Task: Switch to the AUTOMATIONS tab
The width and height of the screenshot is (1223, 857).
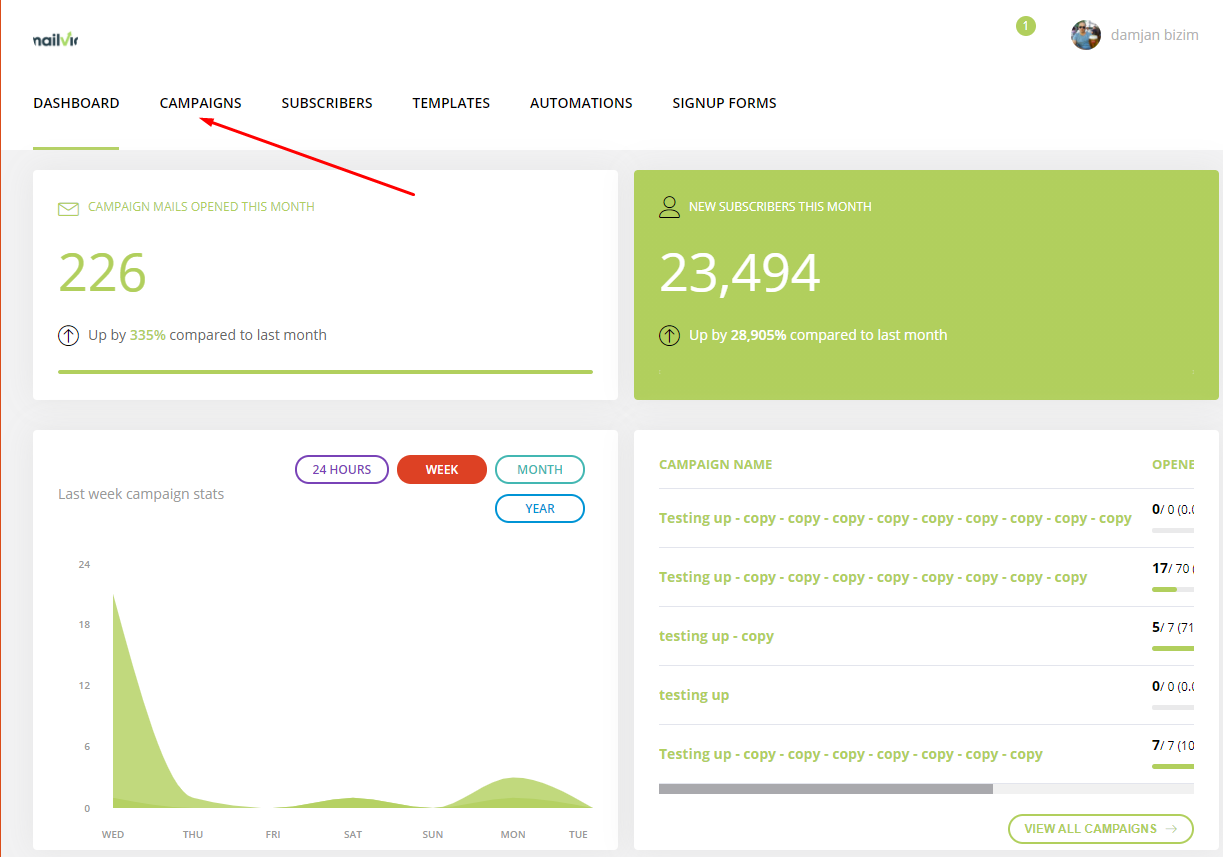Action: click(x=581, y=103)
